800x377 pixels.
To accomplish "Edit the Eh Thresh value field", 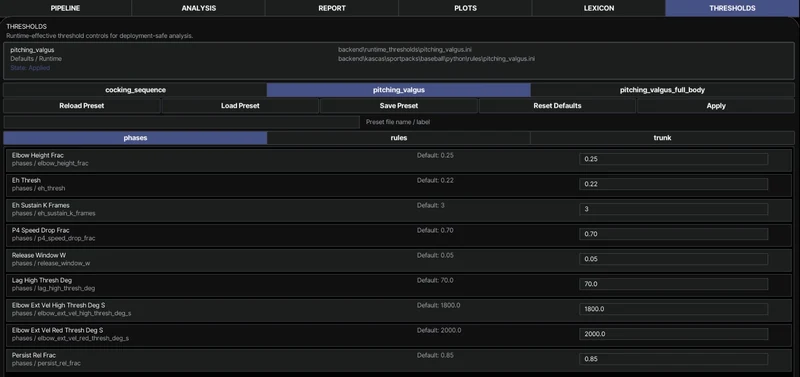I will coord(673,184).
